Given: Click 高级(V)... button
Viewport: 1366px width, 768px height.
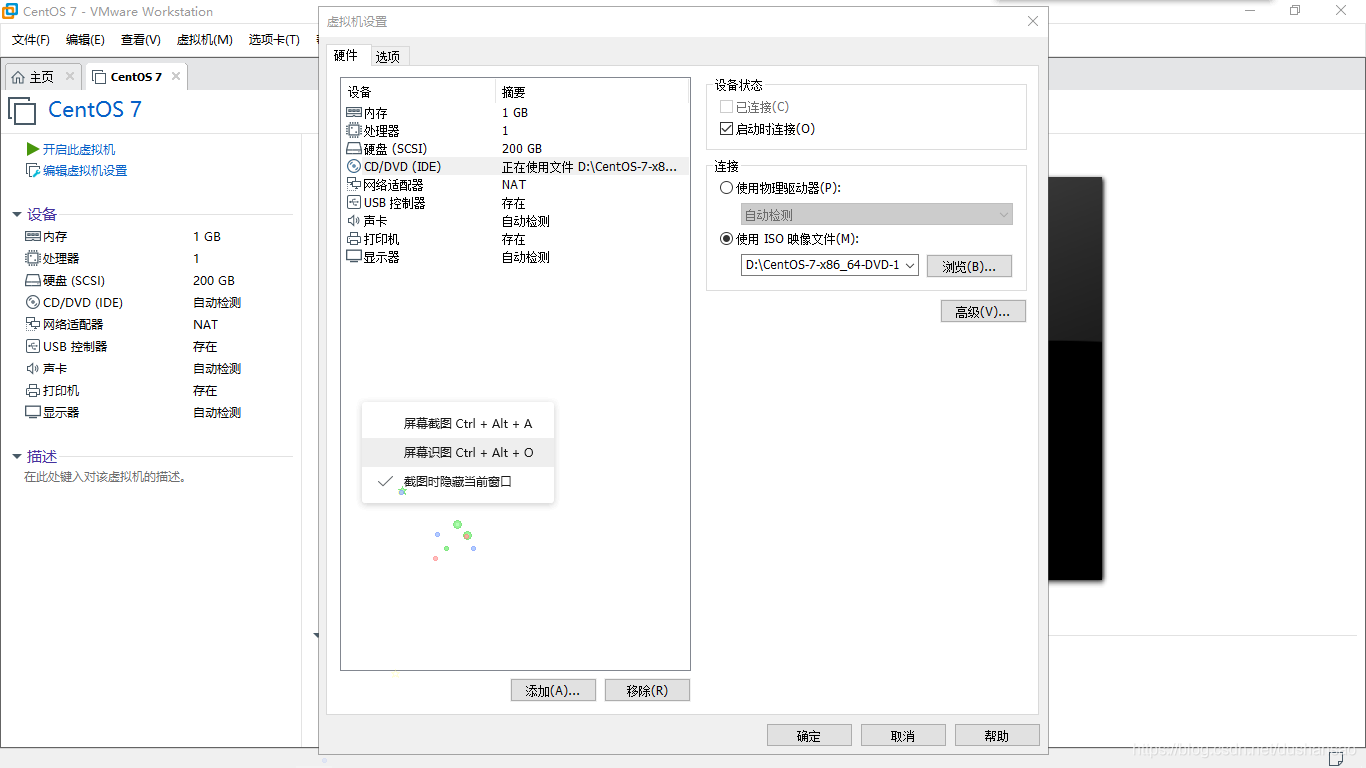Looking at the screenshot, I should [983, 312].
